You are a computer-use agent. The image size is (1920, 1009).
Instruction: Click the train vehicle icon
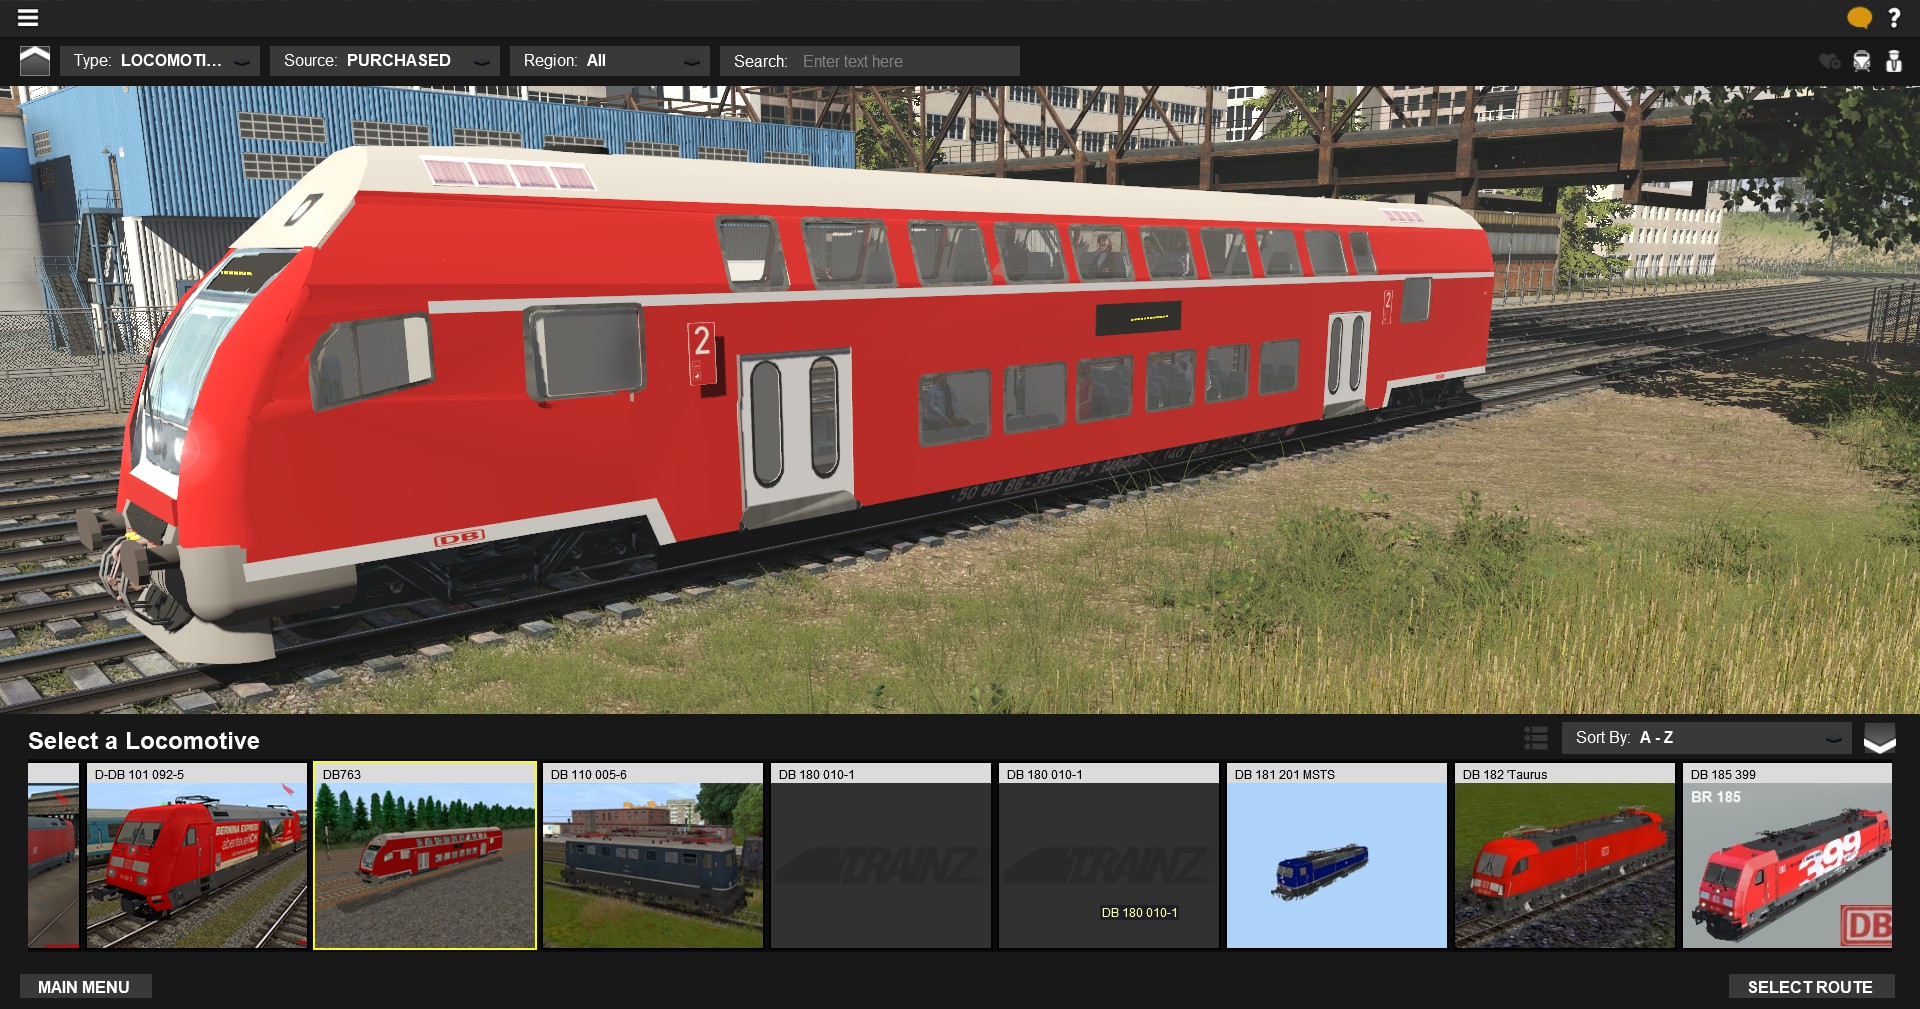(1861, 61)
